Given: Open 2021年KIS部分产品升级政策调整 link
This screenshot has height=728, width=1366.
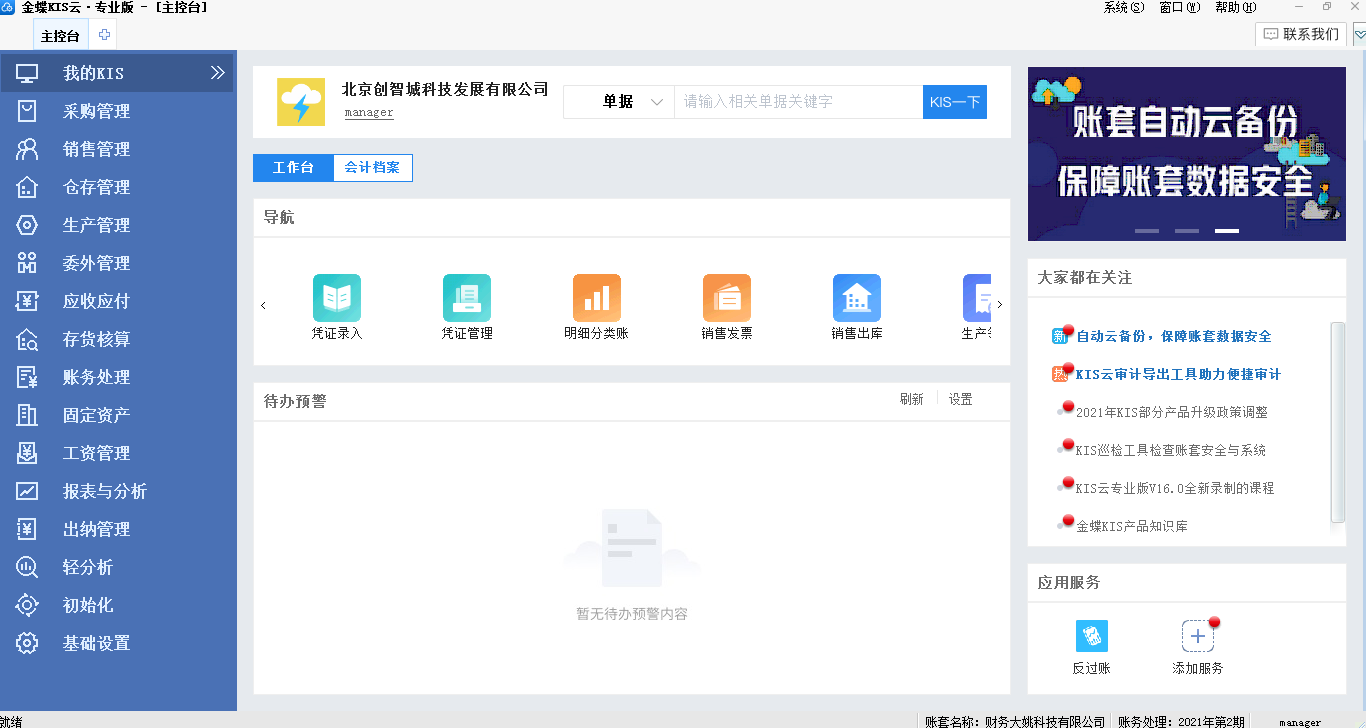Looking at the screenshot, I should coord(1172,412).
